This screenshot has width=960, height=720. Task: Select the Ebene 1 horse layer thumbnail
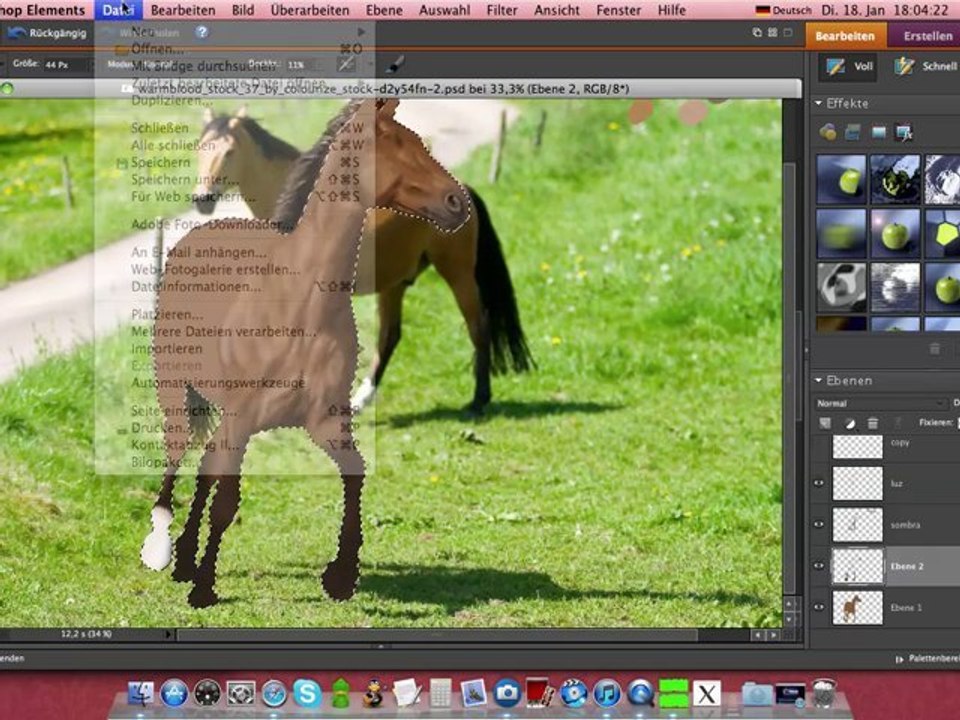[x=857, y=607]
